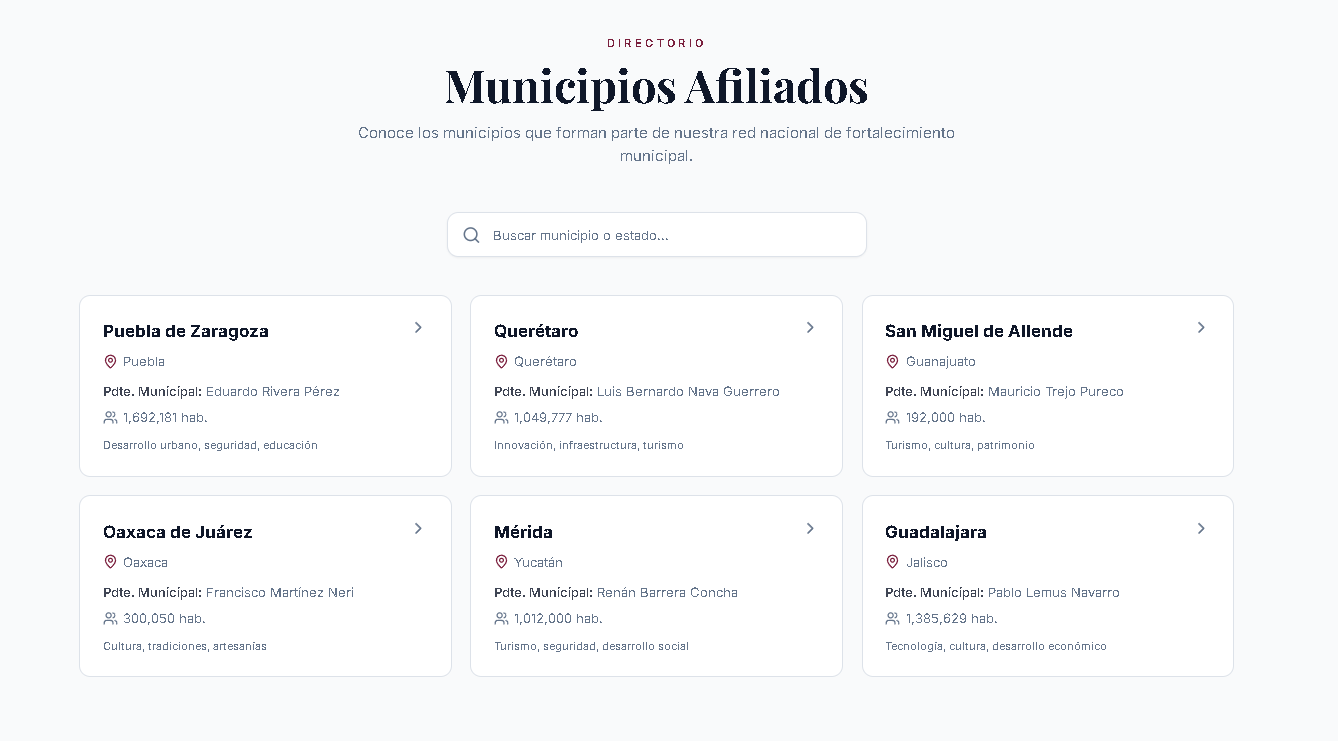Focus the Buscar municipio o estado field
The image size is (1338, 741).
coord(670,235)
